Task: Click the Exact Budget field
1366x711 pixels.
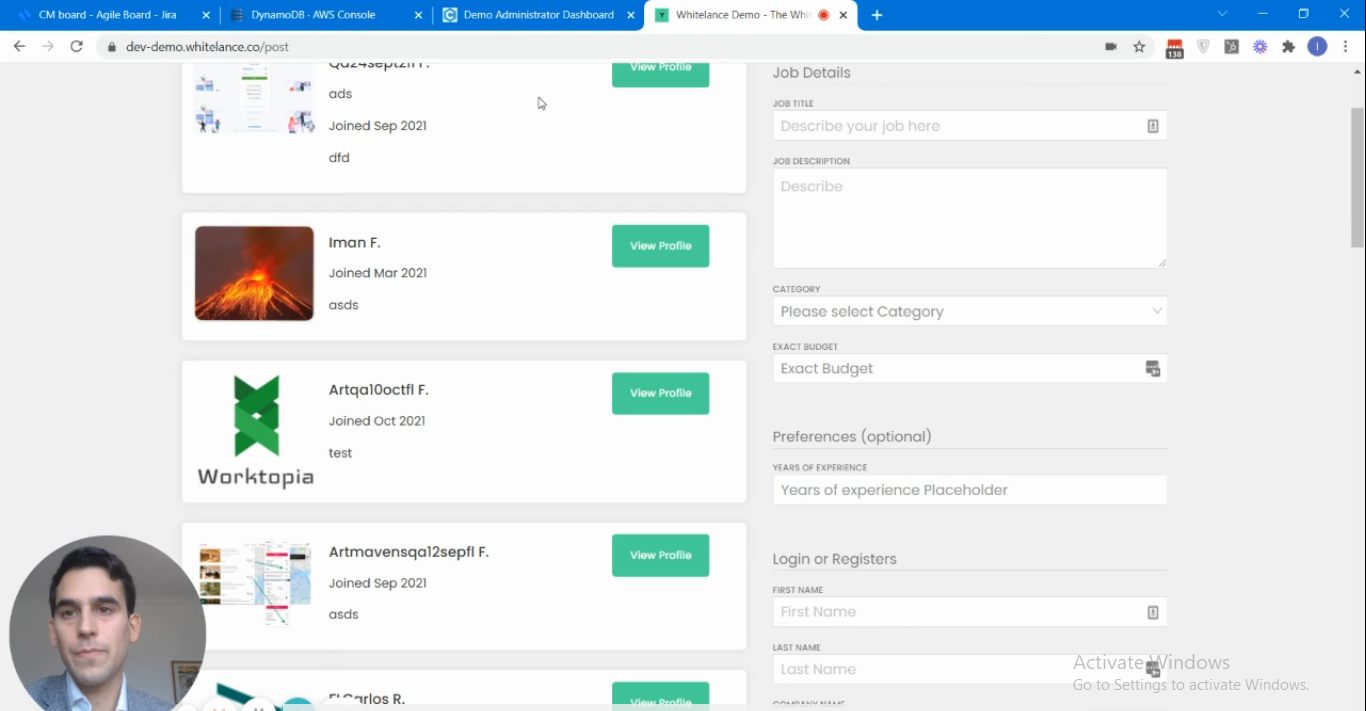Action: pos(969,368)
